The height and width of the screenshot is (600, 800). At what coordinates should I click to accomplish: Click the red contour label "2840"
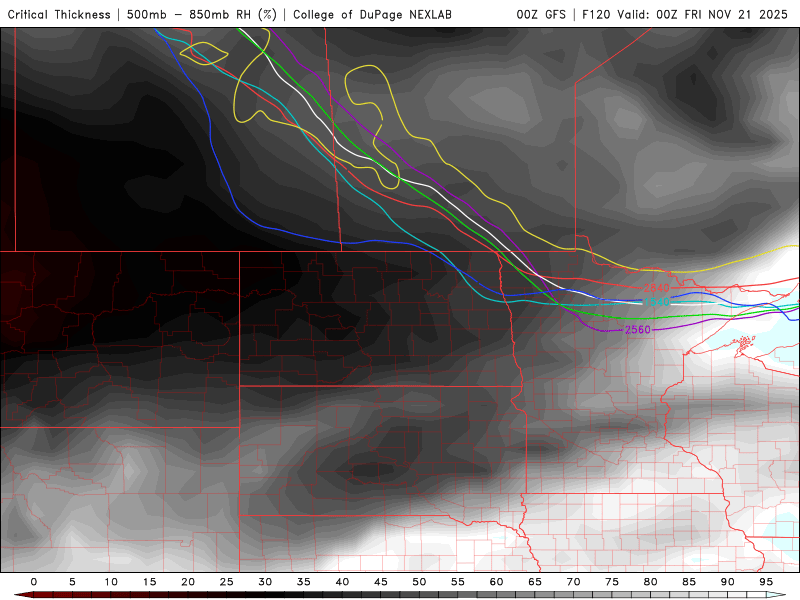656,288
